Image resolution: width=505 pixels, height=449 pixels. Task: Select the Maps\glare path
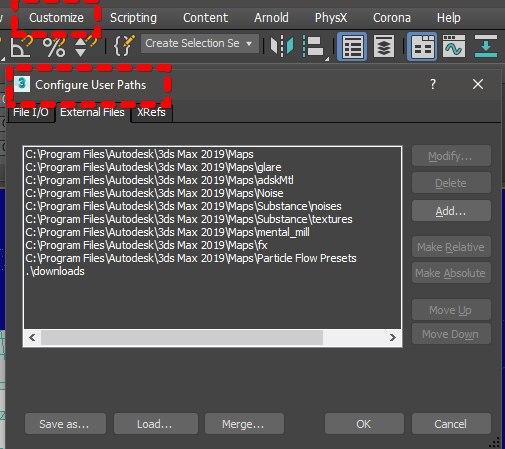tap(153, 167)
